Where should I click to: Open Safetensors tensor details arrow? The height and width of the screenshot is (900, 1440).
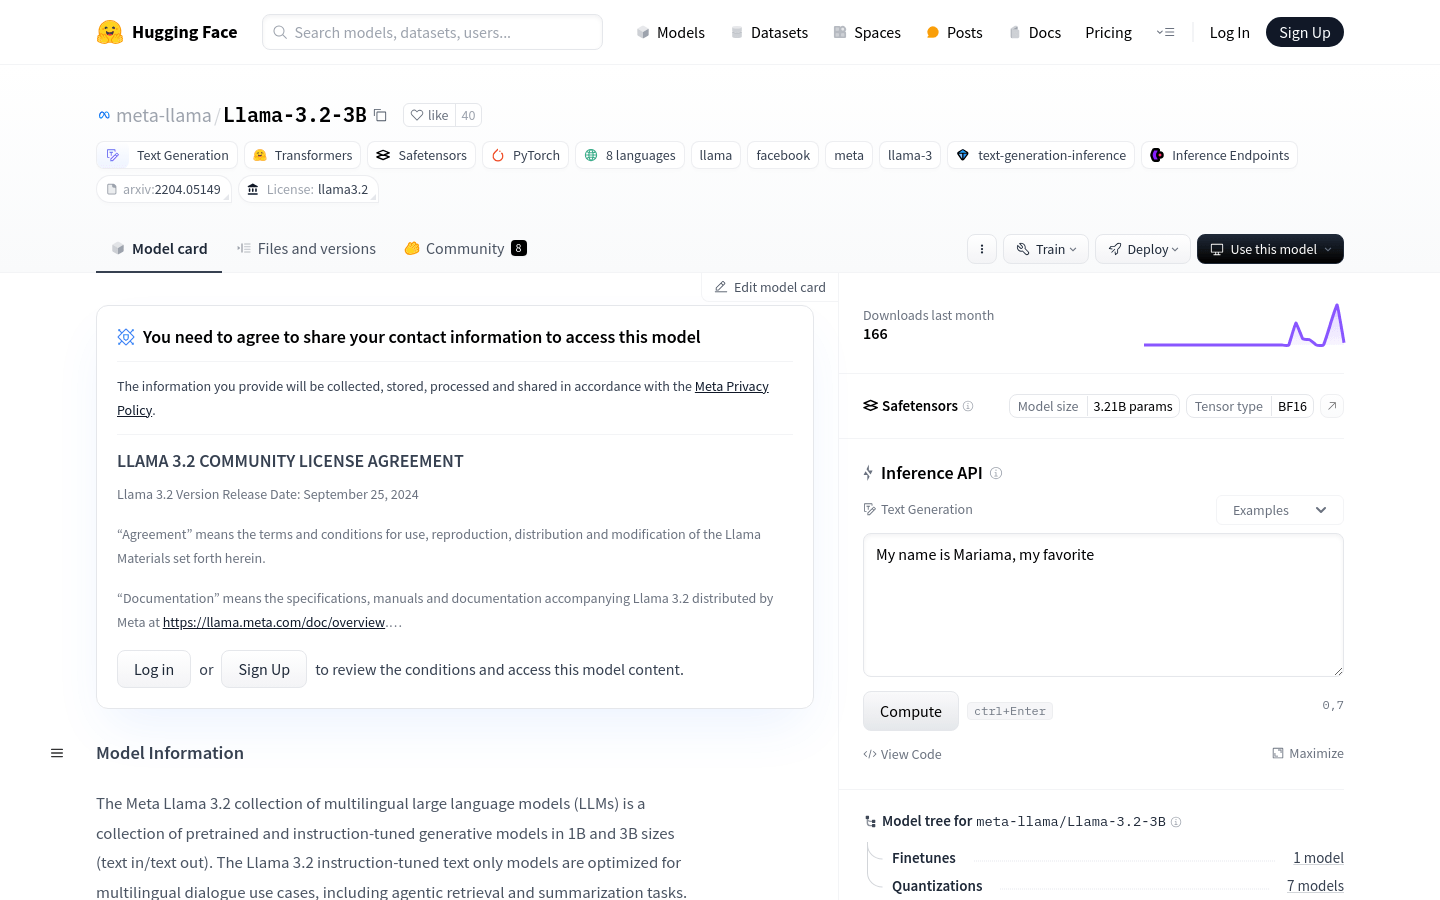pyautogui.click(x=1332, y=406)
